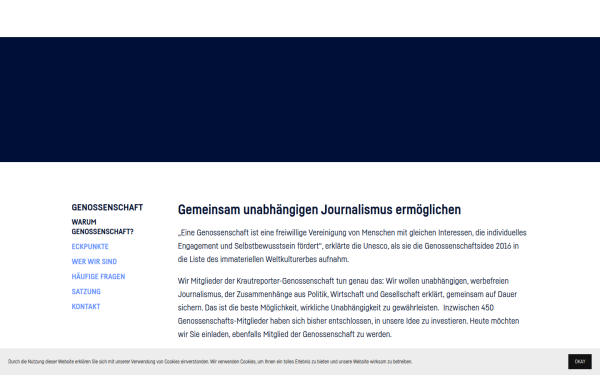The width and height of the screenshot is (600, 375).
Task: Select the Satzung sidebar link
Action: coord(86,292)
